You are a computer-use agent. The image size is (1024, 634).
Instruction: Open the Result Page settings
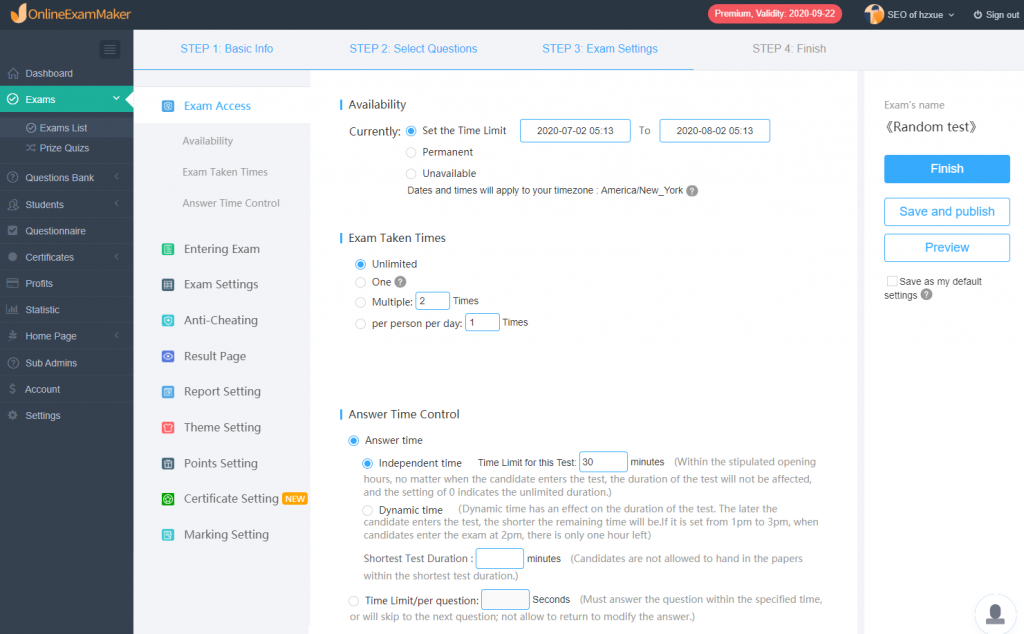(168, 356)
